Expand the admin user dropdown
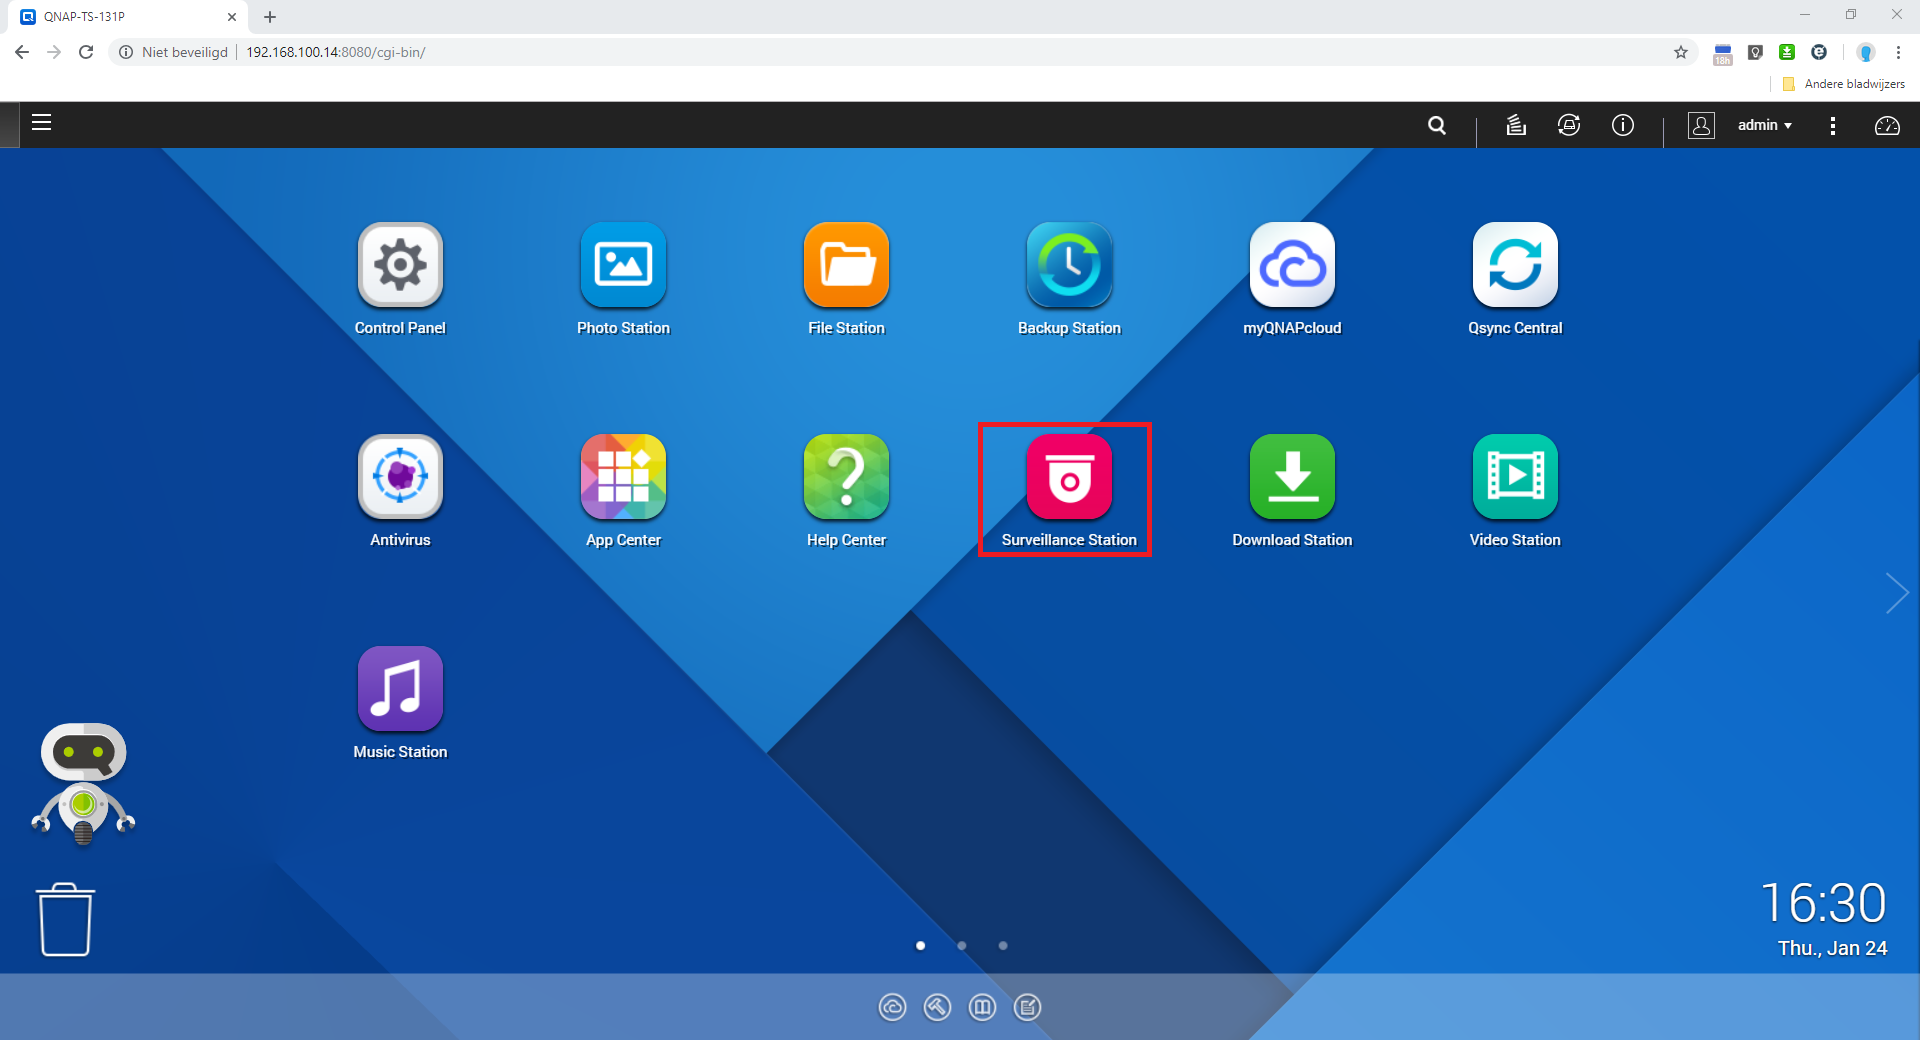1920x1040 pixels. pyautogui.click(x=1765, y=125)
